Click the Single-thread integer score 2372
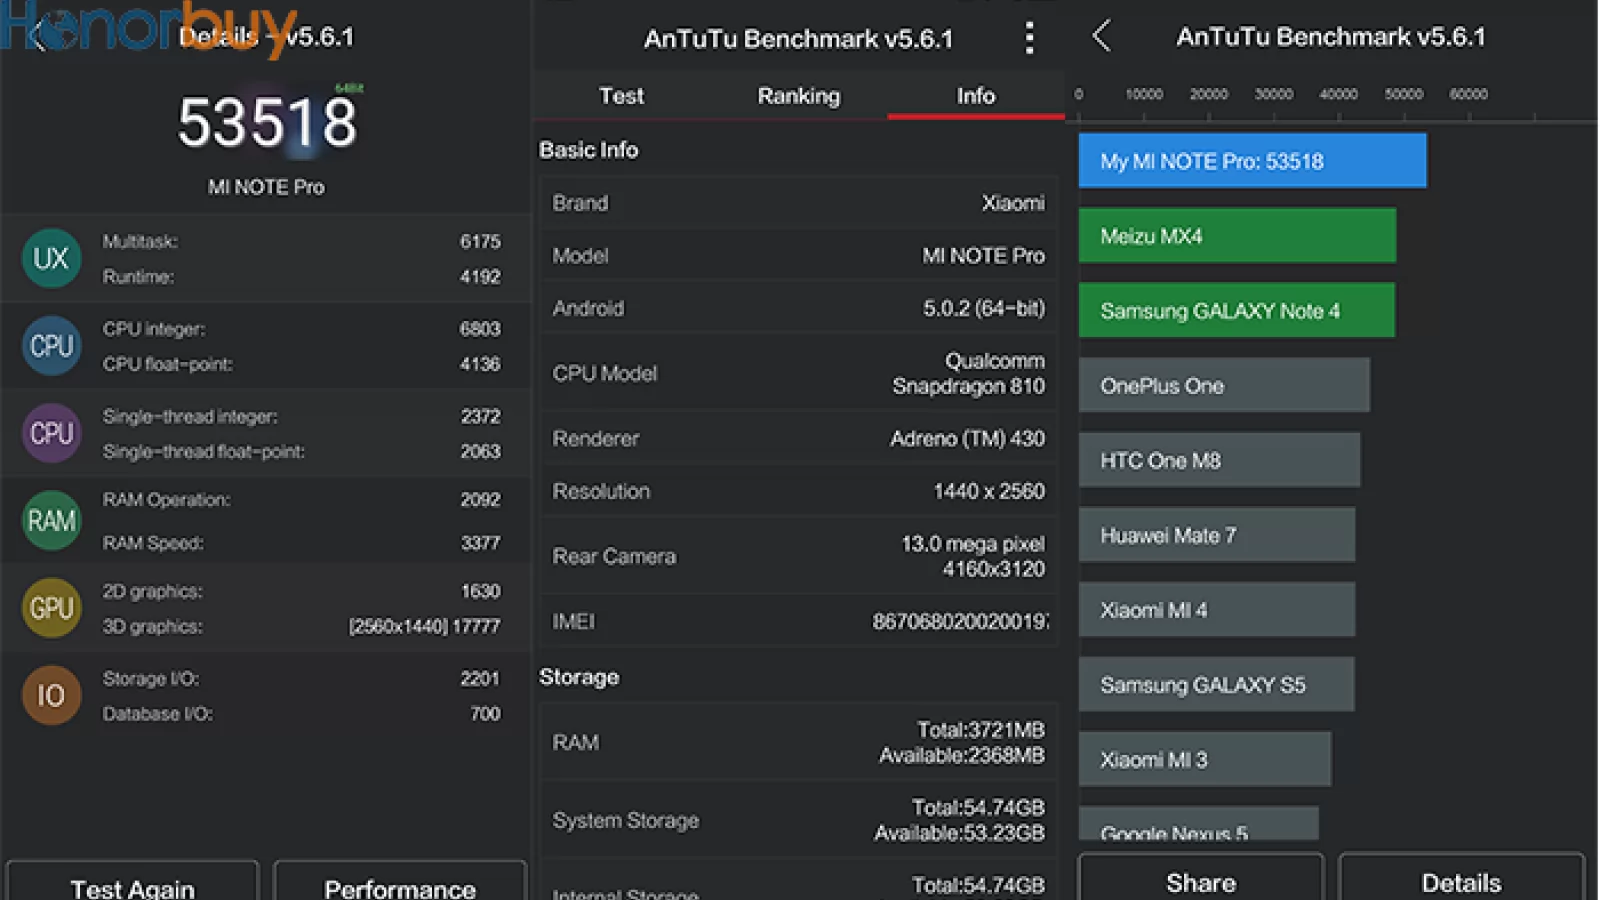This screenshot has width=1600, height=900. (x=480, y=416)
